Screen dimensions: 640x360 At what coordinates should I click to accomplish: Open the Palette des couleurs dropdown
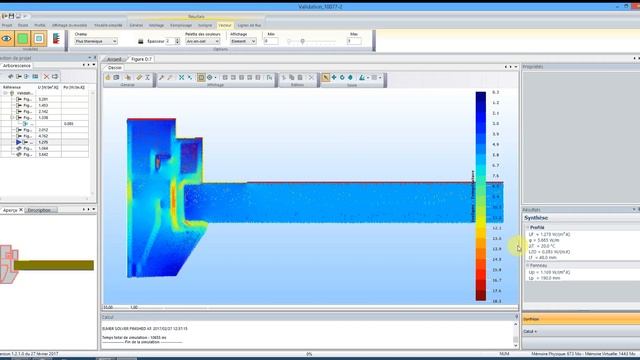coord(202,41)
